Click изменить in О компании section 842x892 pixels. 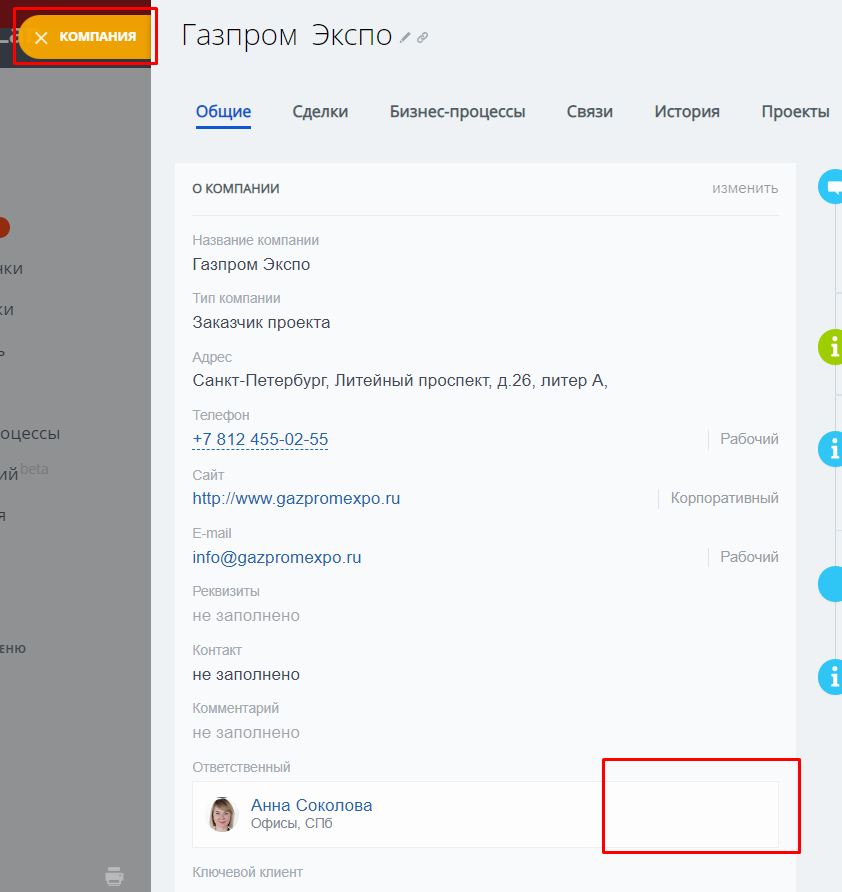[745, 188]
